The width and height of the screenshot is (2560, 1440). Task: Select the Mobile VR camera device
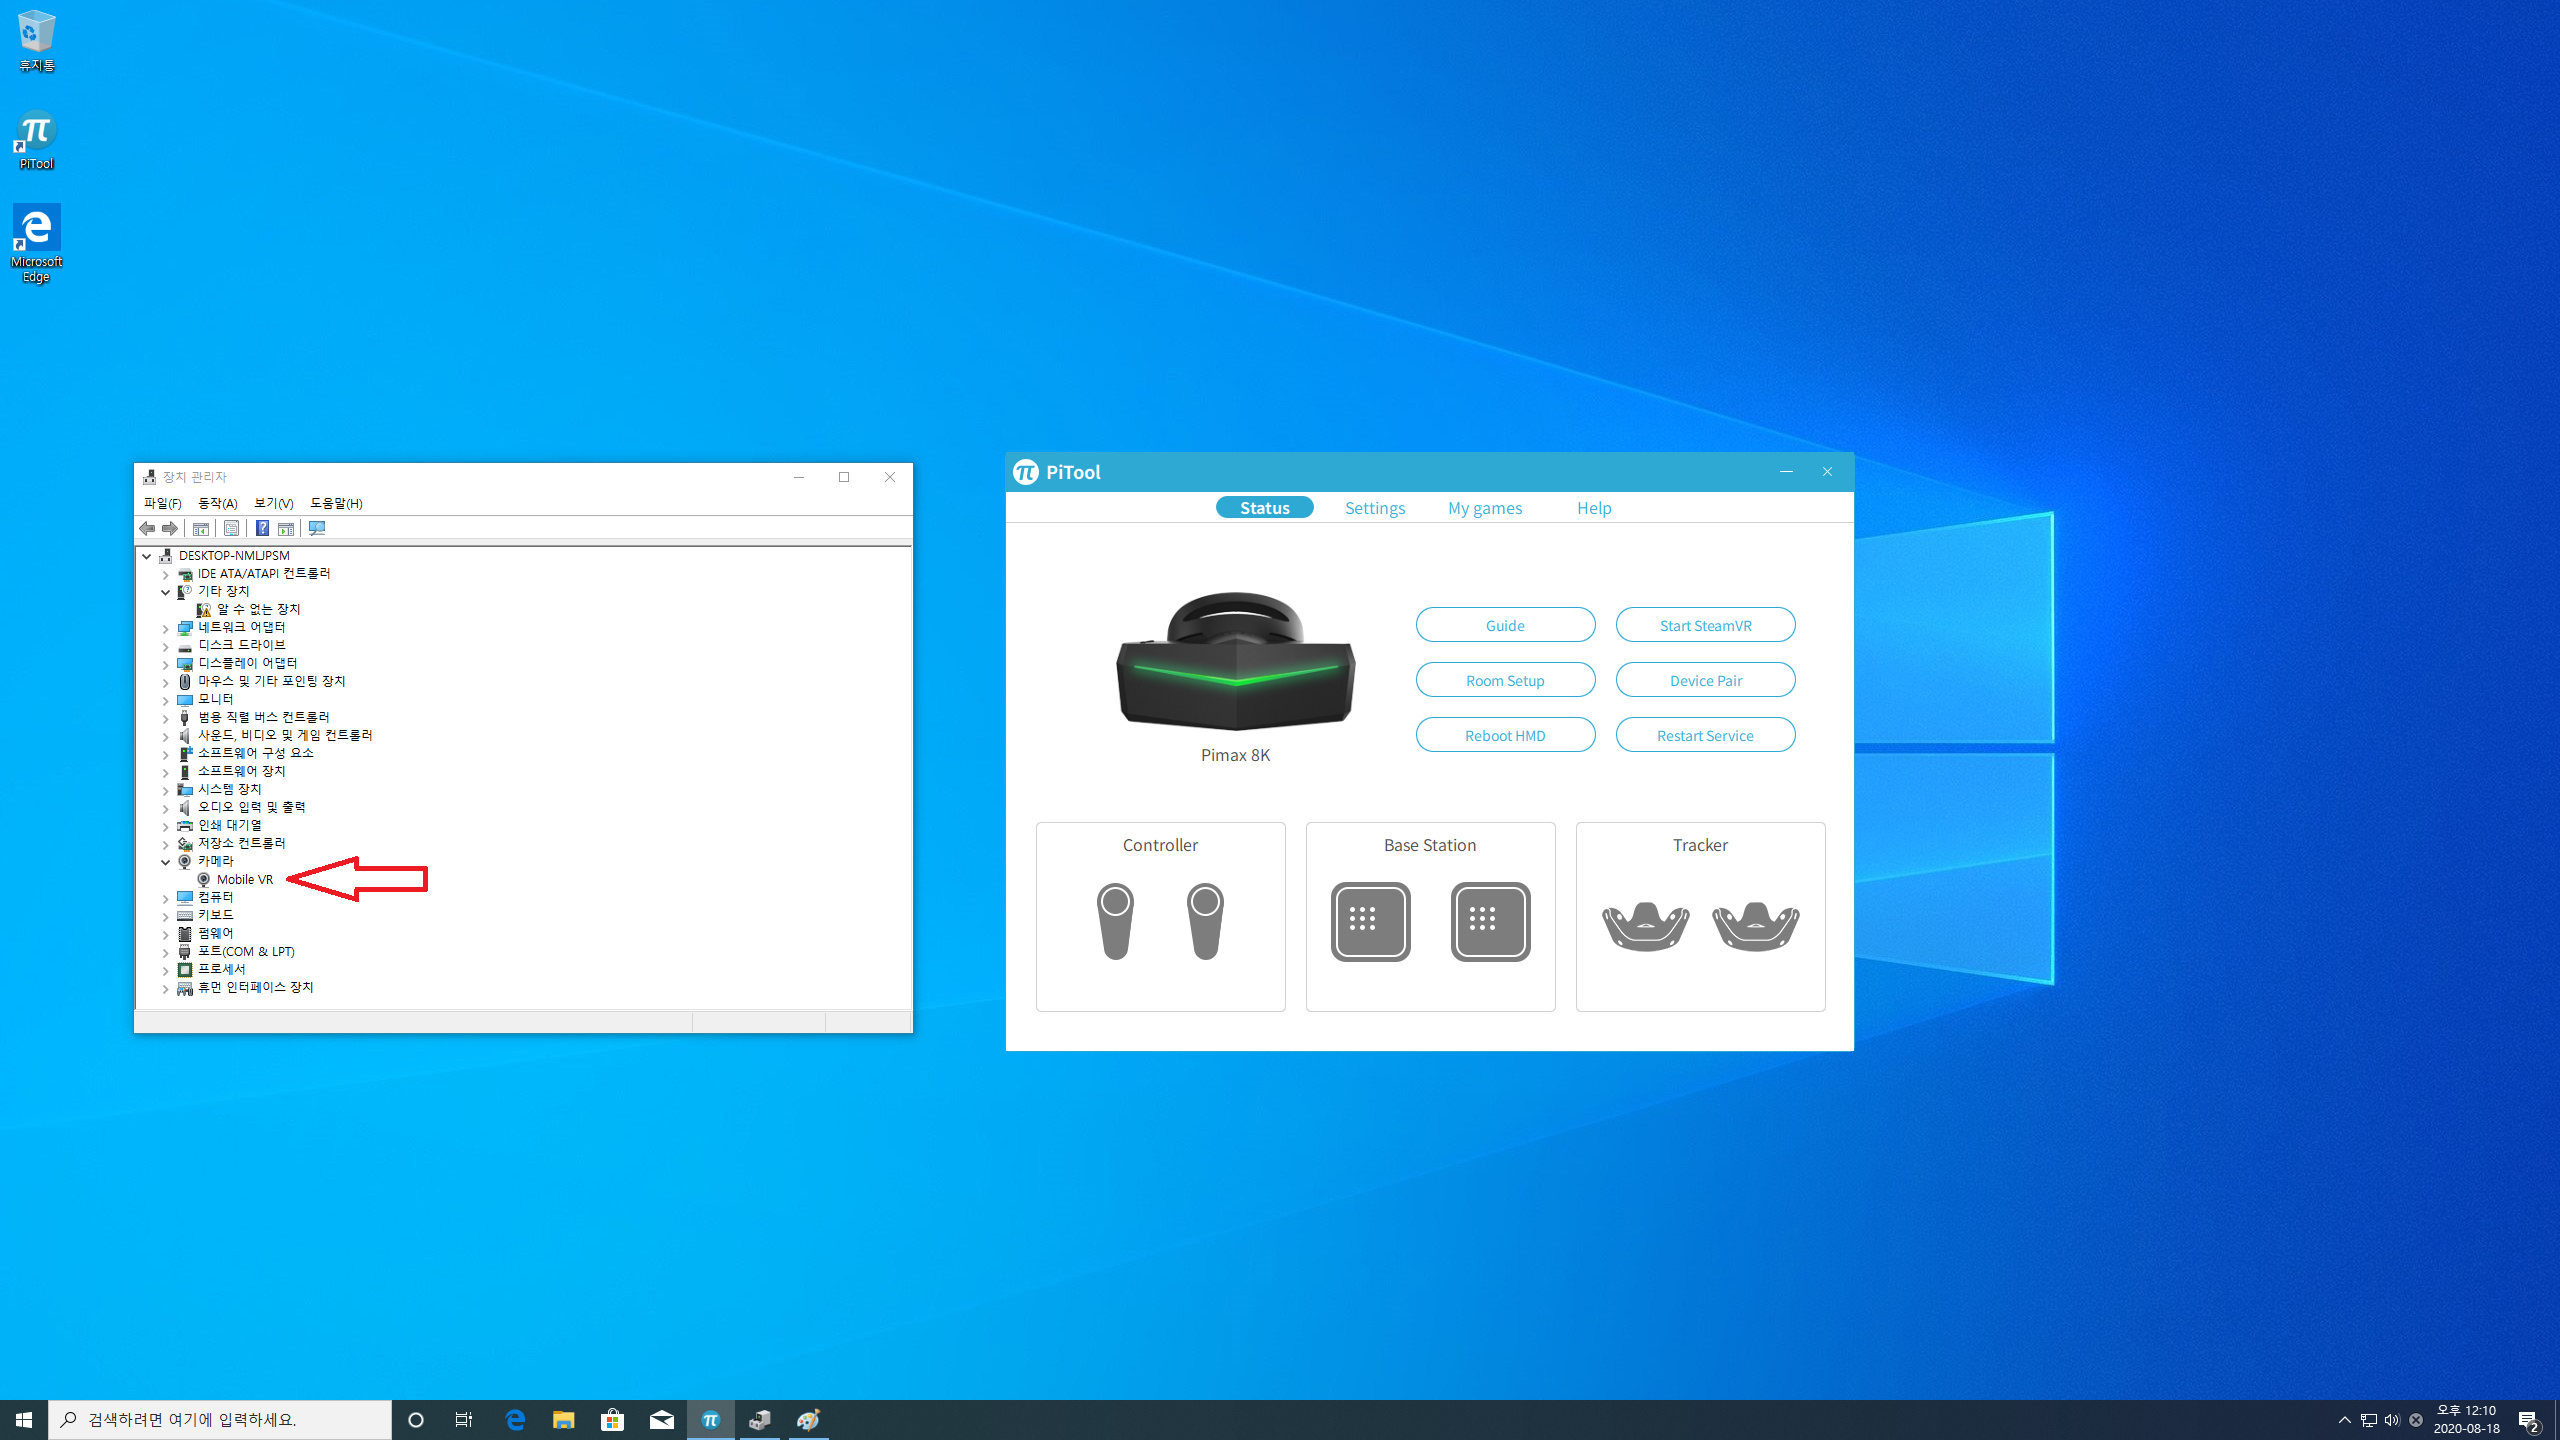tap(244, 880)
